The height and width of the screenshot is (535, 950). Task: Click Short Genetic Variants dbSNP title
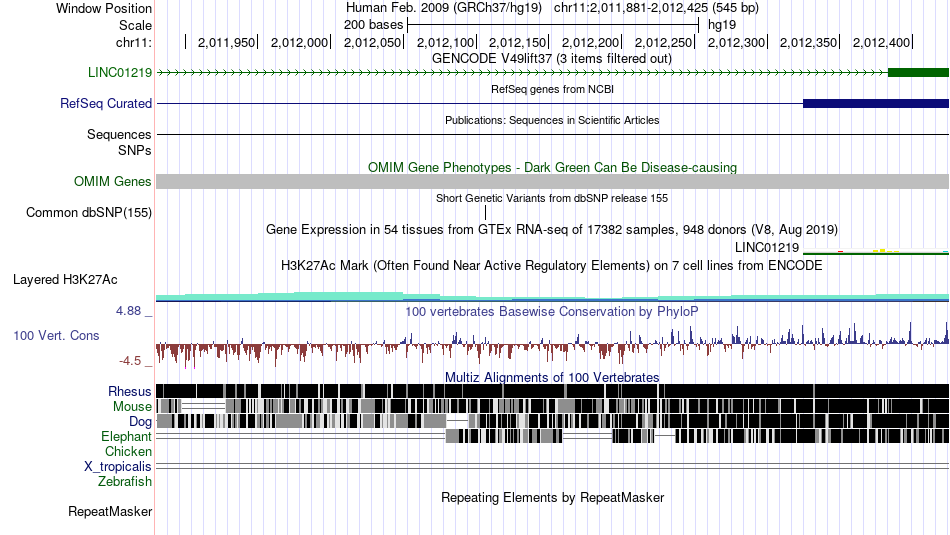click(x=552, y=198)
